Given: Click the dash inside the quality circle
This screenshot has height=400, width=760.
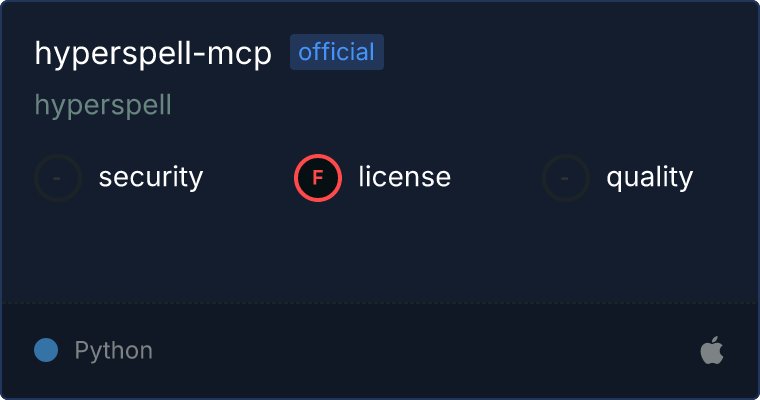Looking at the screenshot, I should tap(564, 178).
